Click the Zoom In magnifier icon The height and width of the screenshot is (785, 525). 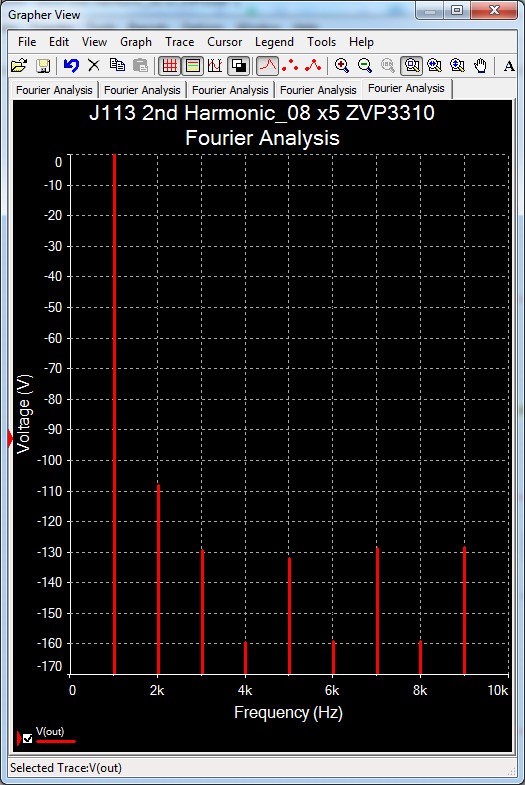click(x=342, y=66)
